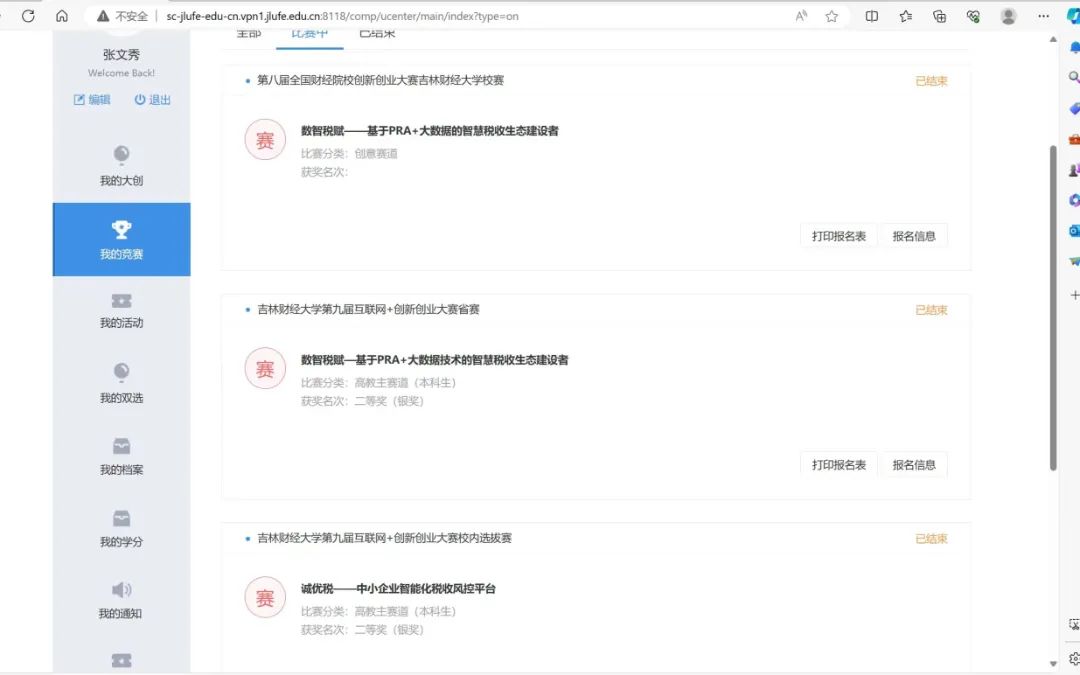This screenshot has width=1080, height=675.
Task: Select the 比赛中 tab
Action: 309,34
